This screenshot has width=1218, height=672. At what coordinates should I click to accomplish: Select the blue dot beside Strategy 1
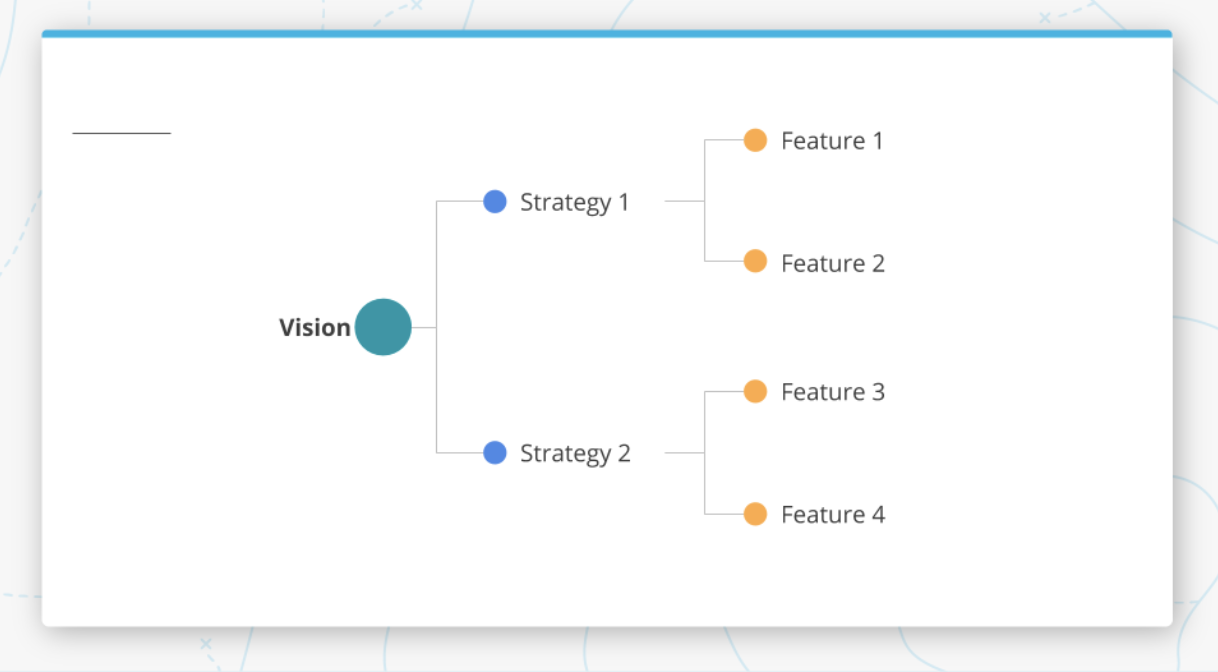495,202
